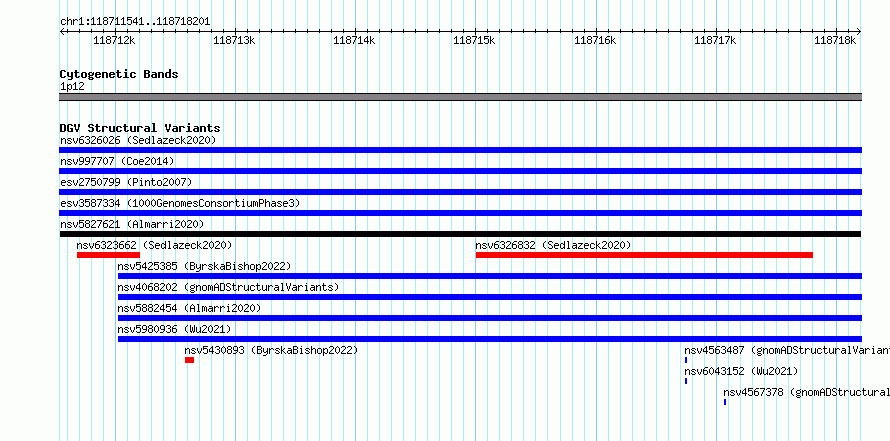
Task: Click the black bar for nsv5827621
Action: (x=460, y=234)
